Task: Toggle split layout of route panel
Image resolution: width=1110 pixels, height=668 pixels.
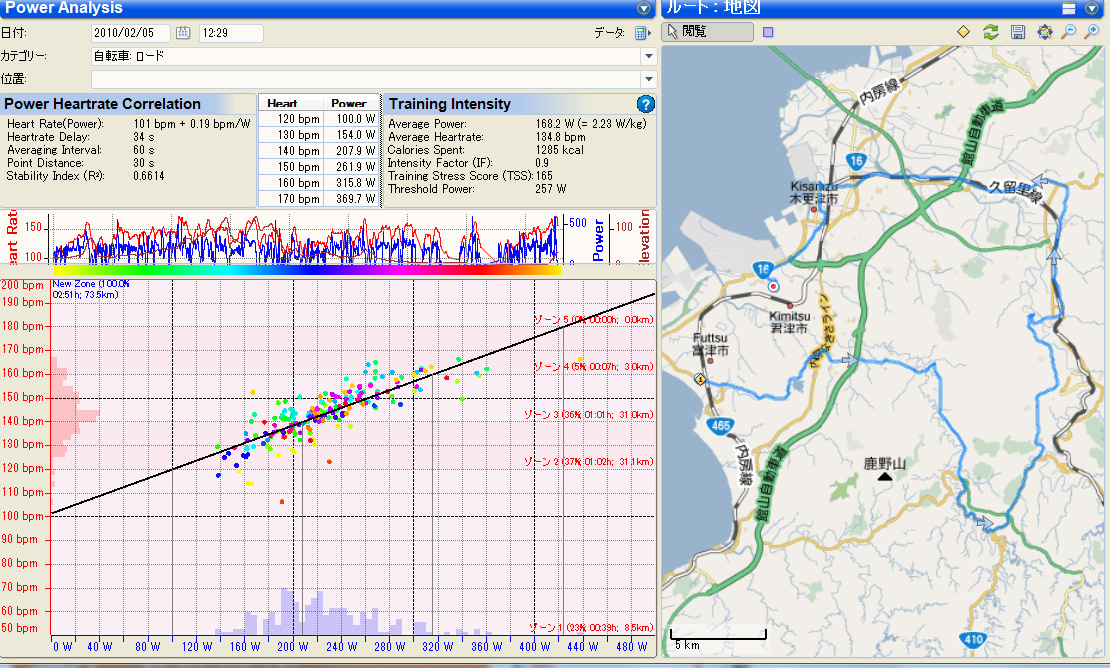Action: [1068, 8]
